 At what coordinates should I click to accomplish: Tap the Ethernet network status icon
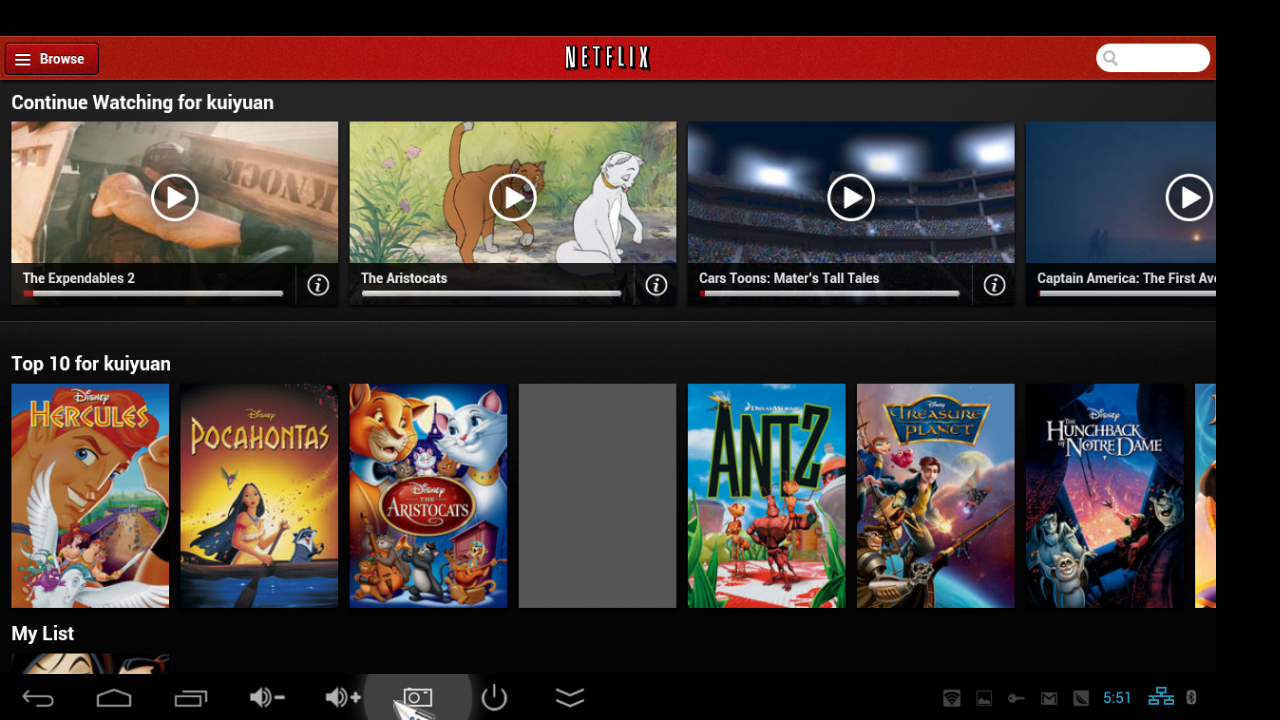[x=1161, y=697]
